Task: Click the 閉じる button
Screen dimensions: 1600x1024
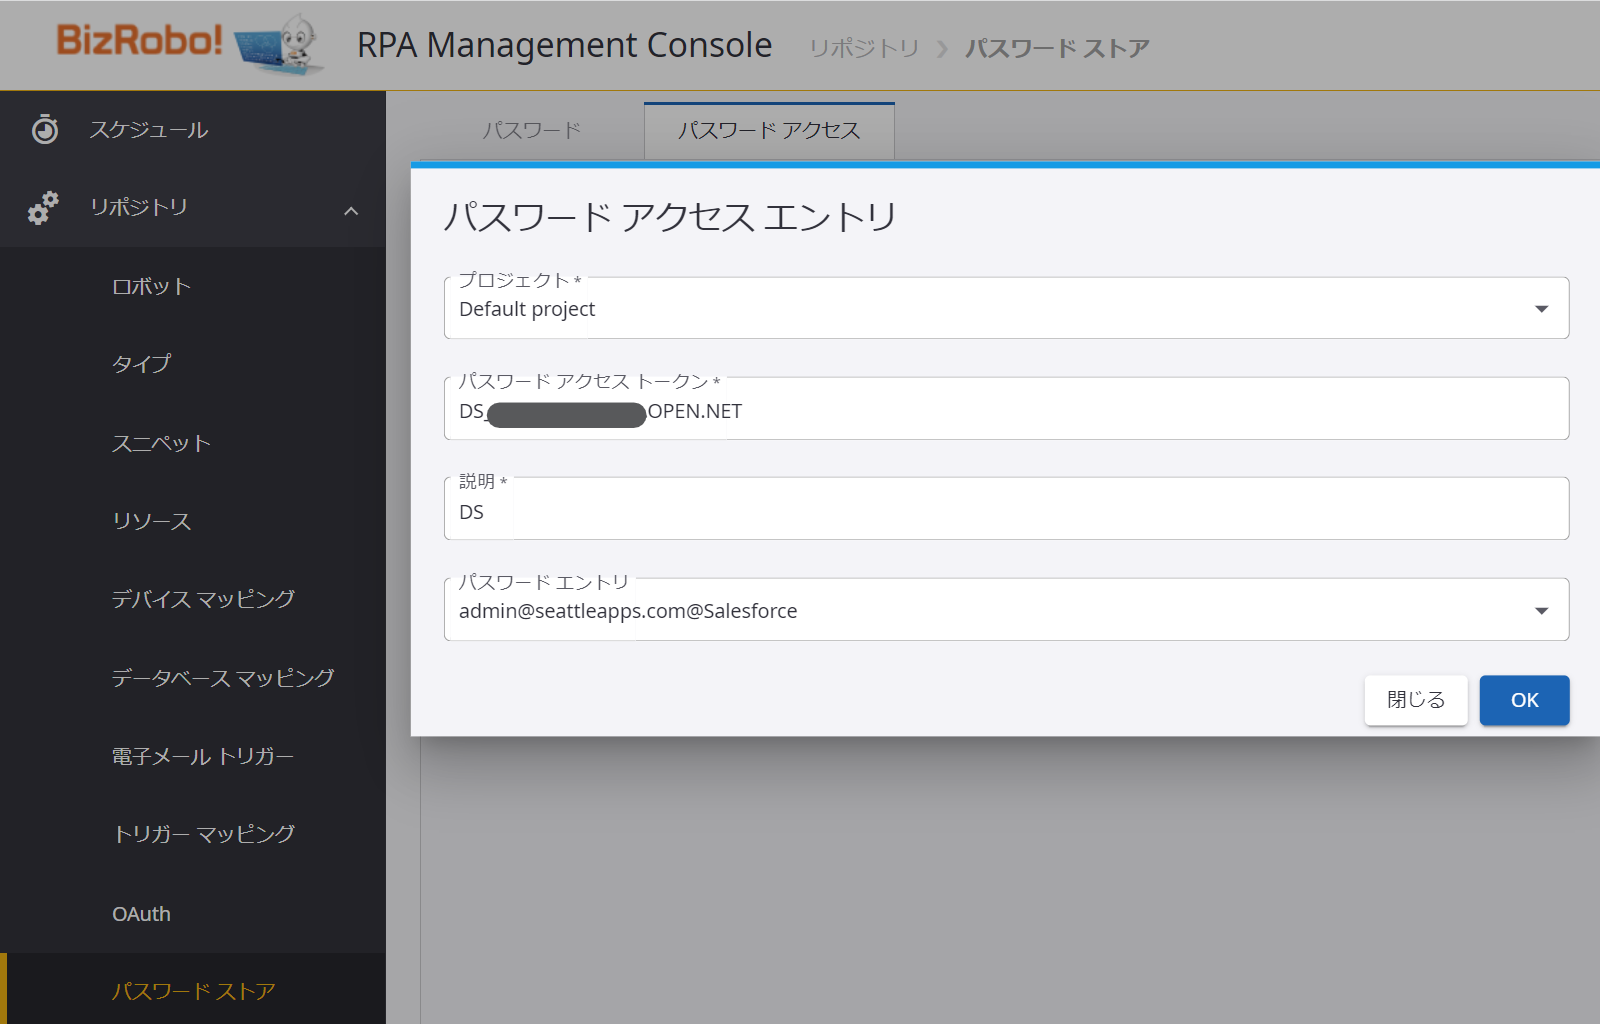Action: [x=1416, y=700]
